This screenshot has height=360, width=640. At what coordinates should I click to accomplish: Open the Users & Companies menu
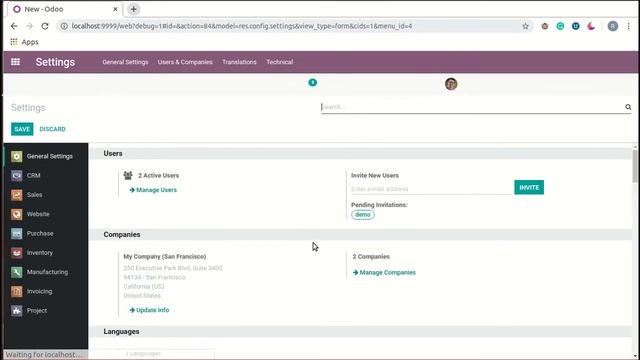185,62
